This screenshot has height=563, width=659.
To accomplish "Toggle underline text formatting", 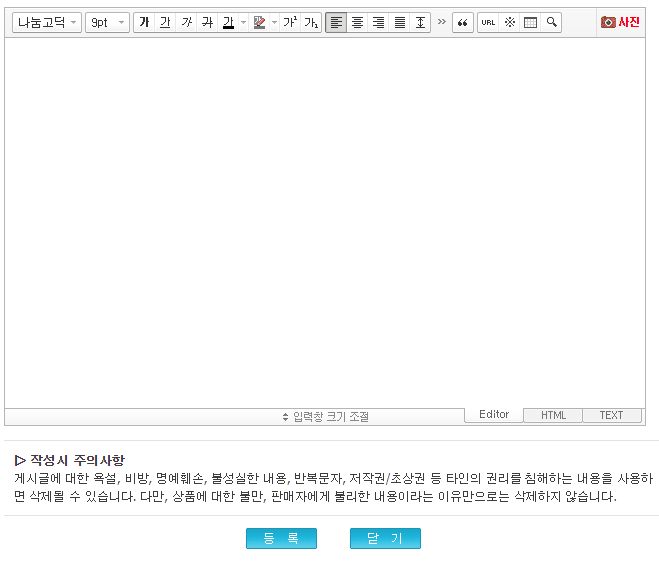I will [x=165, y=22].
